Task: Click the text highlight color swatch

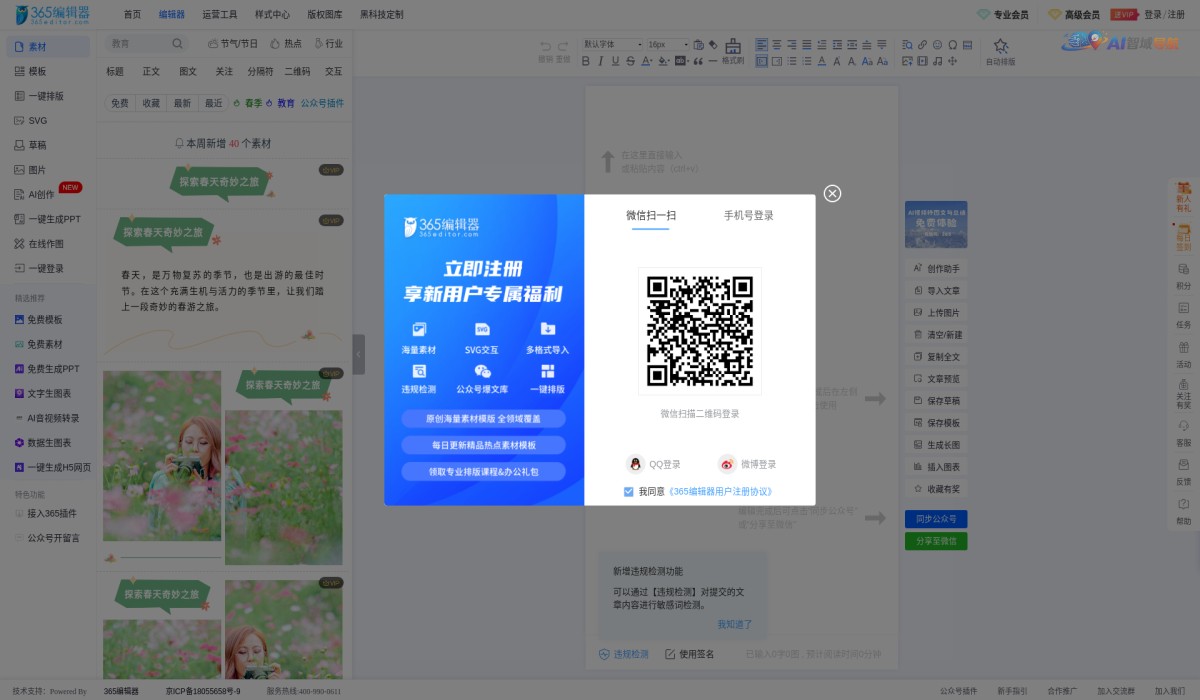Action: click(663, 61)
